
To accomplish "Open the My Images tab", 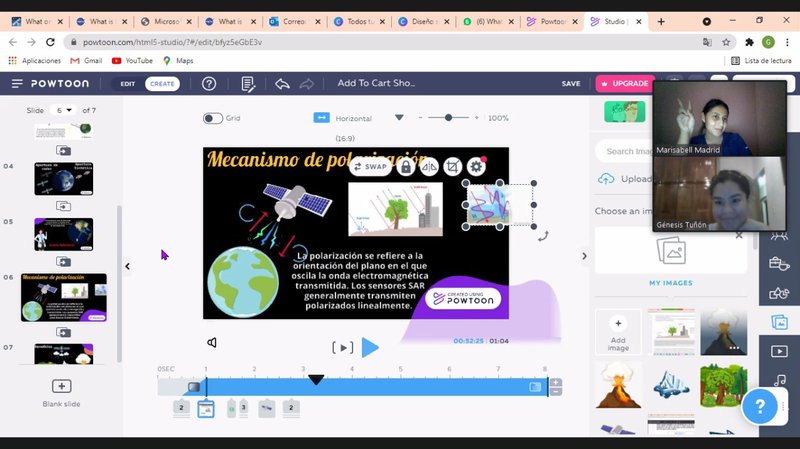I will click(x=670, y=283).
